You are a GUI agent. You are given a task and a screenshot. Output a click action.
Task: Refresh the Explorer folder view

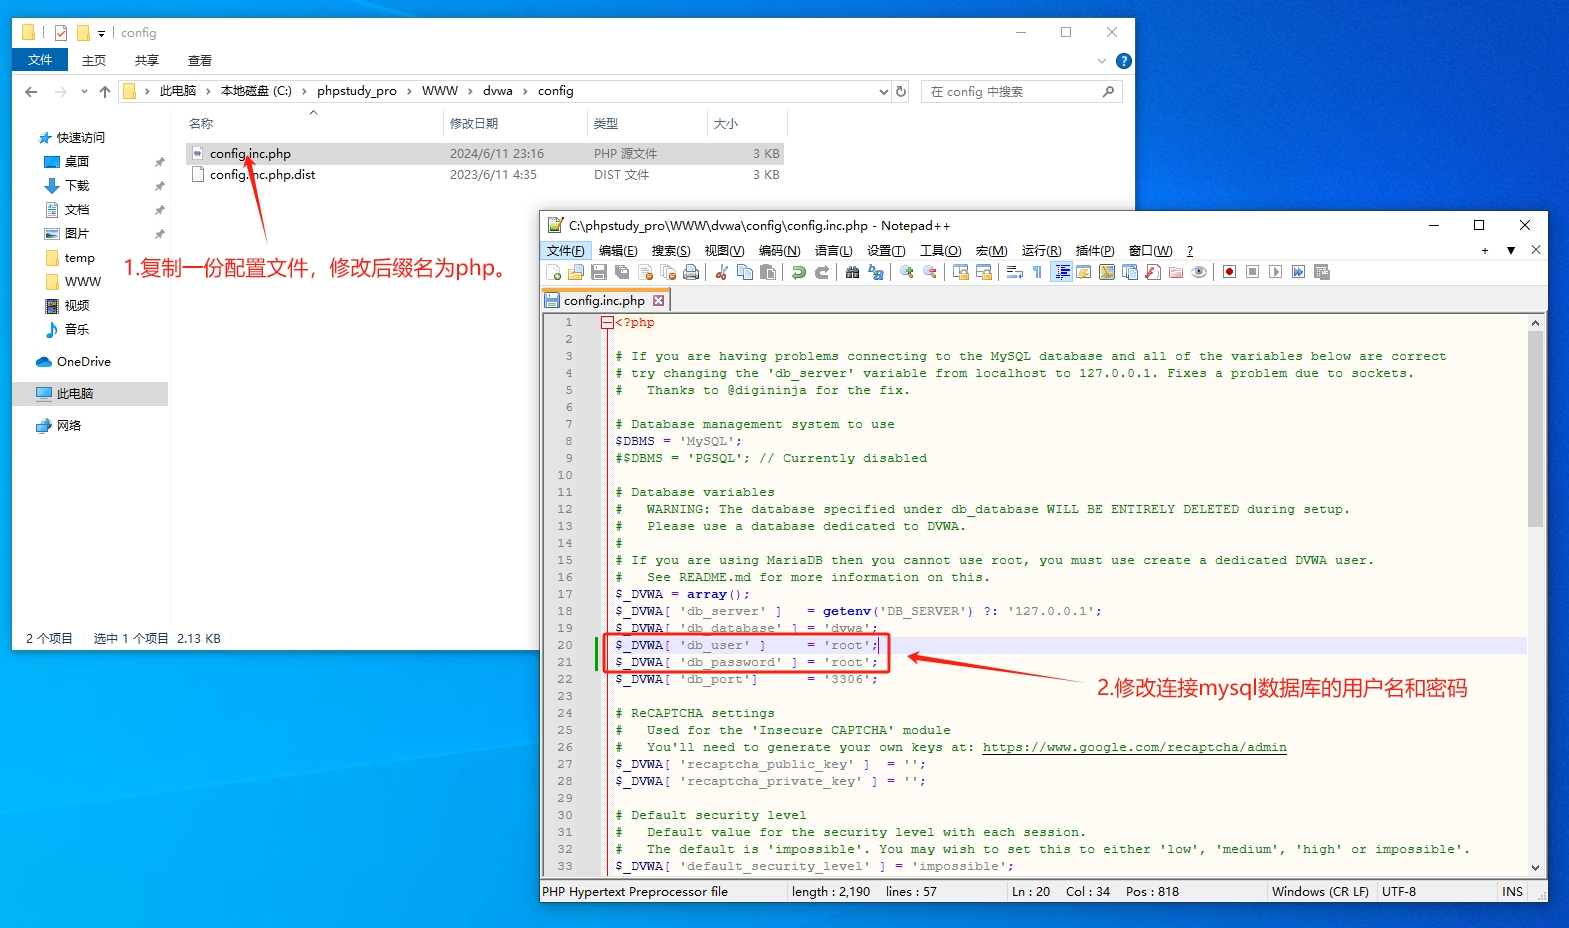(x=901, y=91)
